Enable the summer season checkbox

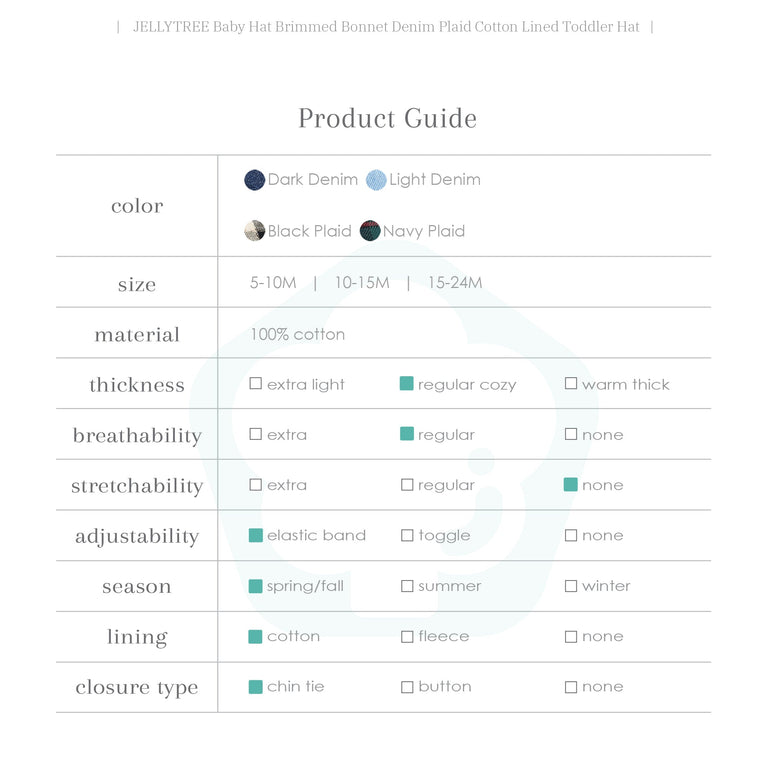tap(407, 586)
